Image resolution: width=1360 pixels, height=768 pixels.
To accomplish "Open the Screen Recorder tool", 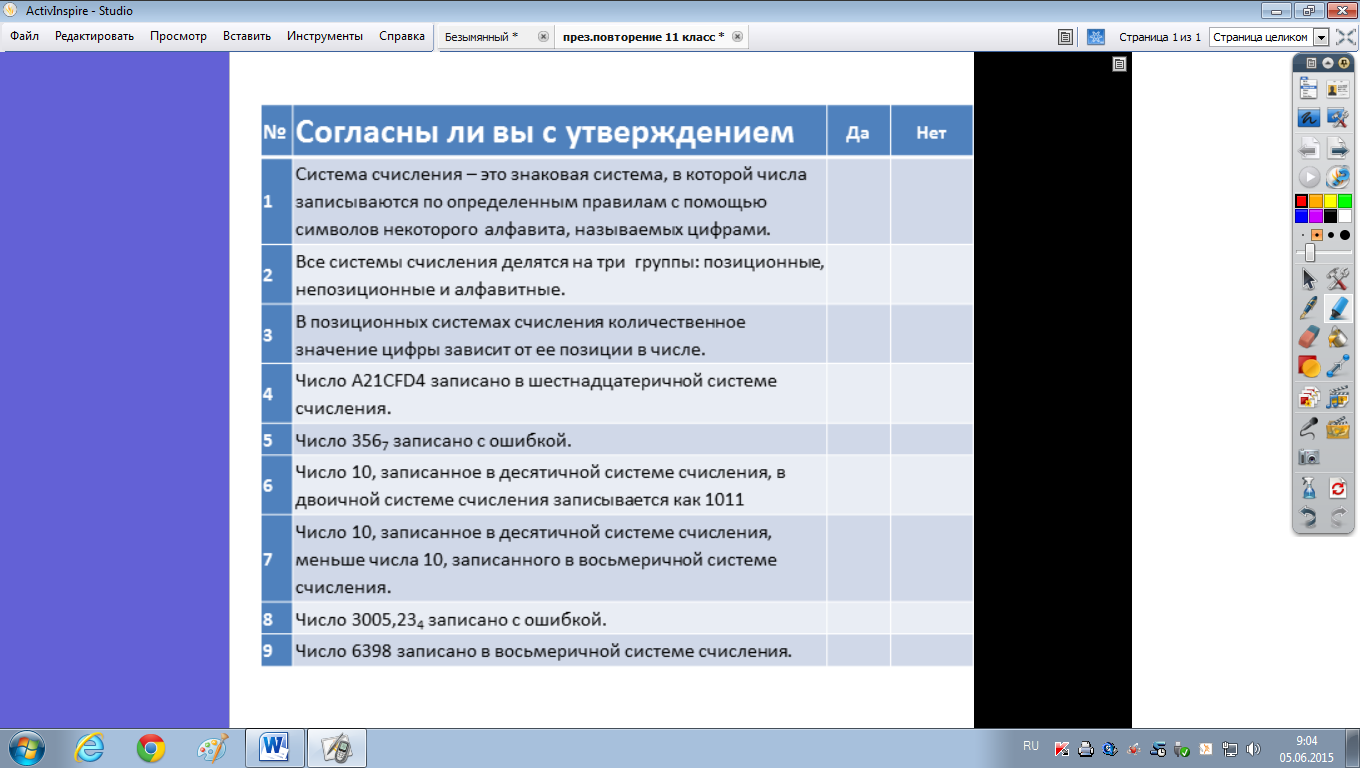I will coord(1338,428).
